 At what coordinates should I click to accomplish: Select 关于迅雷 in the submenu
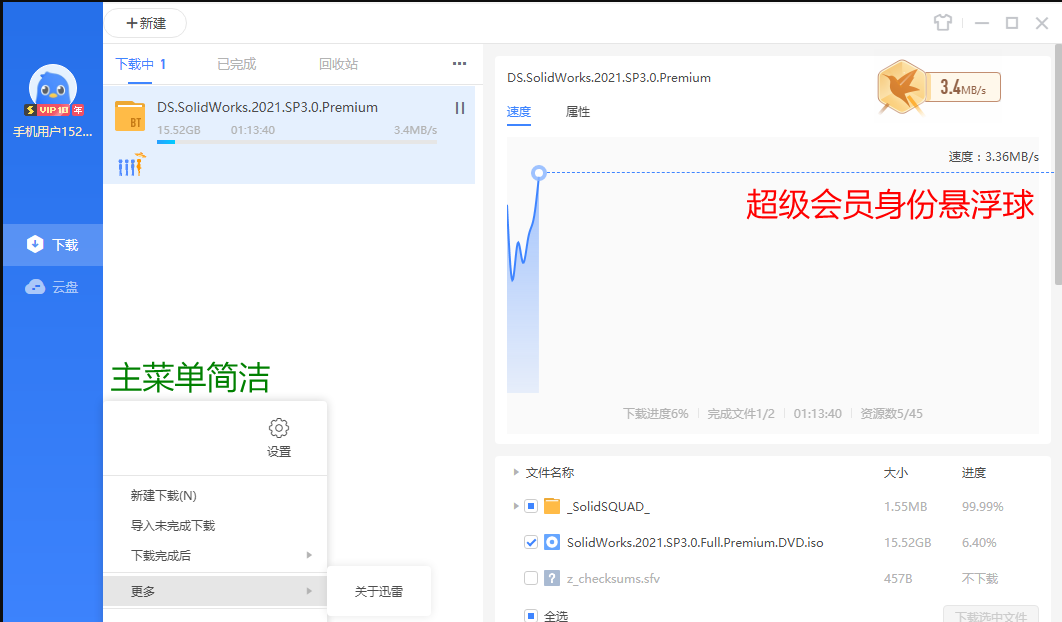click(x=379, y=592)
